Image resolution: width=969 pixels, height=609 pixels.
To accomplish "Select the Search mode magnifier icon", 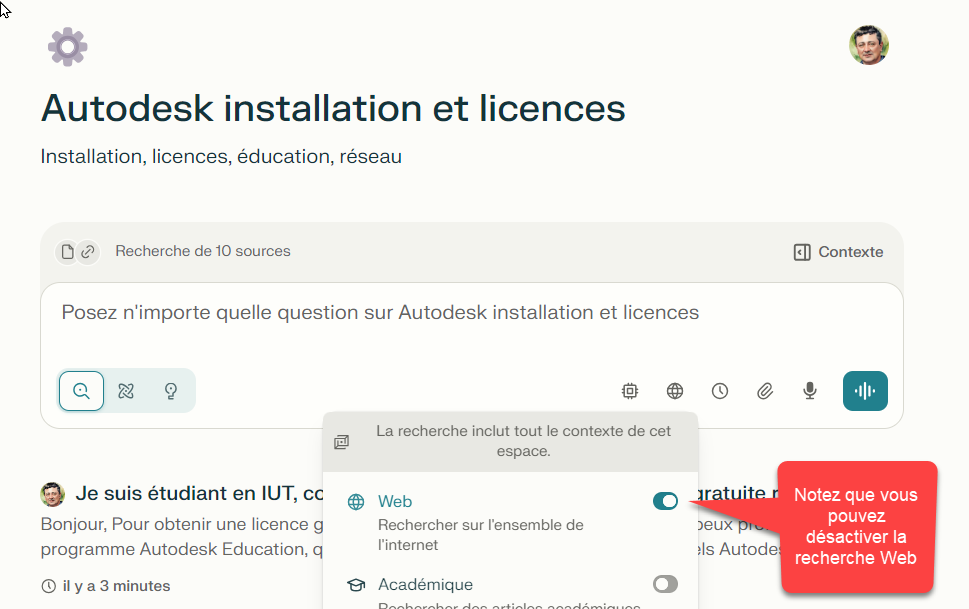I will click(x=82, y=391).
